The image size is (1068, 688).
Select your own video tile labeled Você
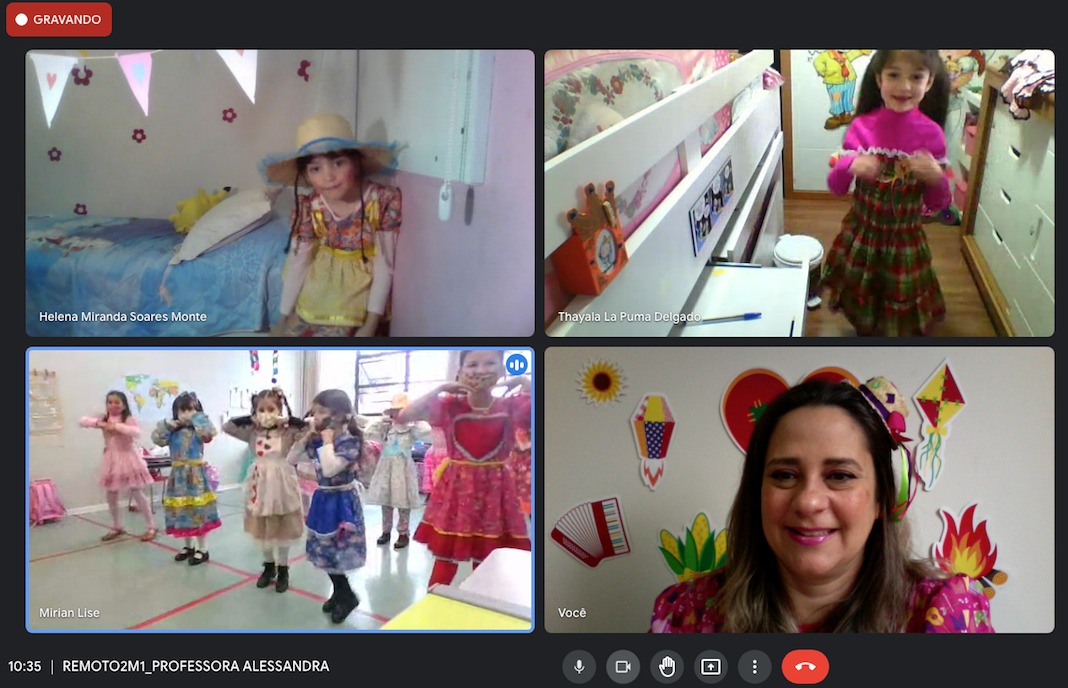tap(799, 490)
